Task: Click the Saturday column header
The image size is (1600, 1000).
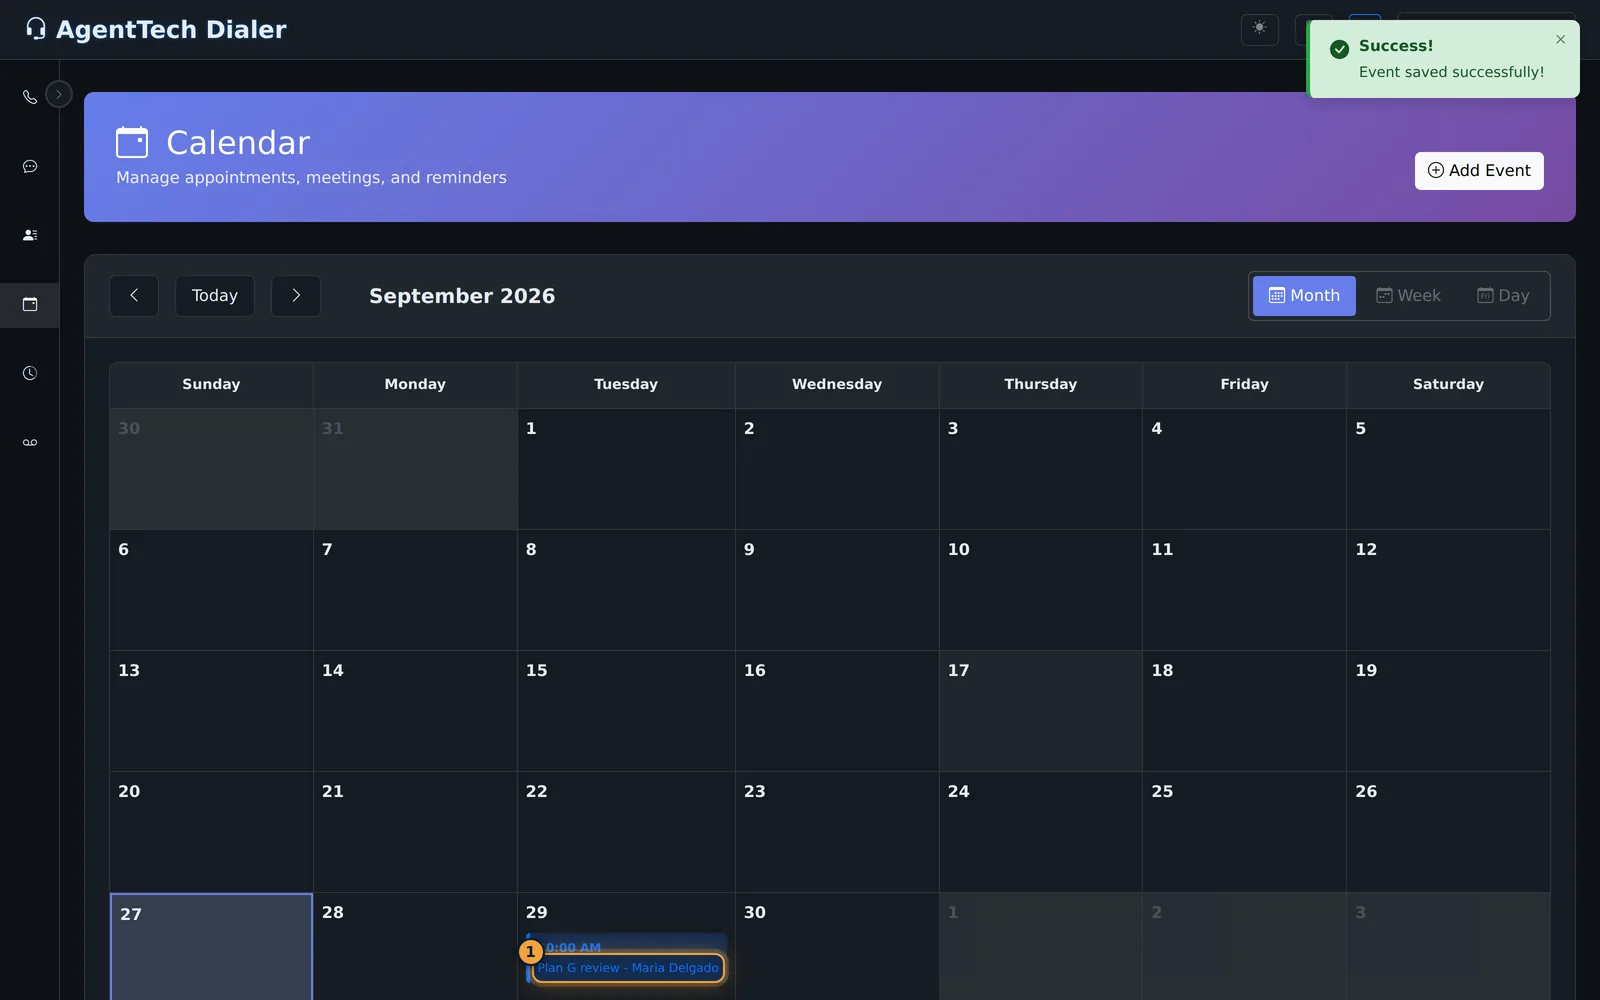Action: point(1448,384)
